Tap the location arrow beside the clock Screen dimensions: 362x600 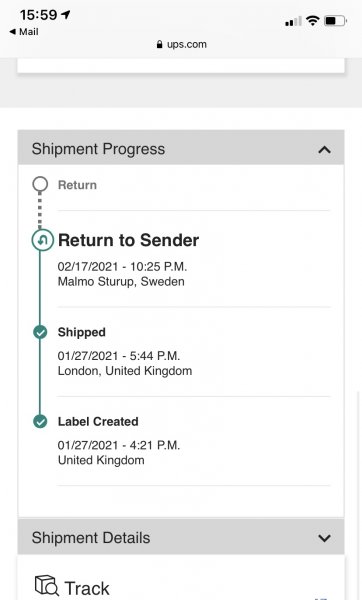tap(65, 15)
